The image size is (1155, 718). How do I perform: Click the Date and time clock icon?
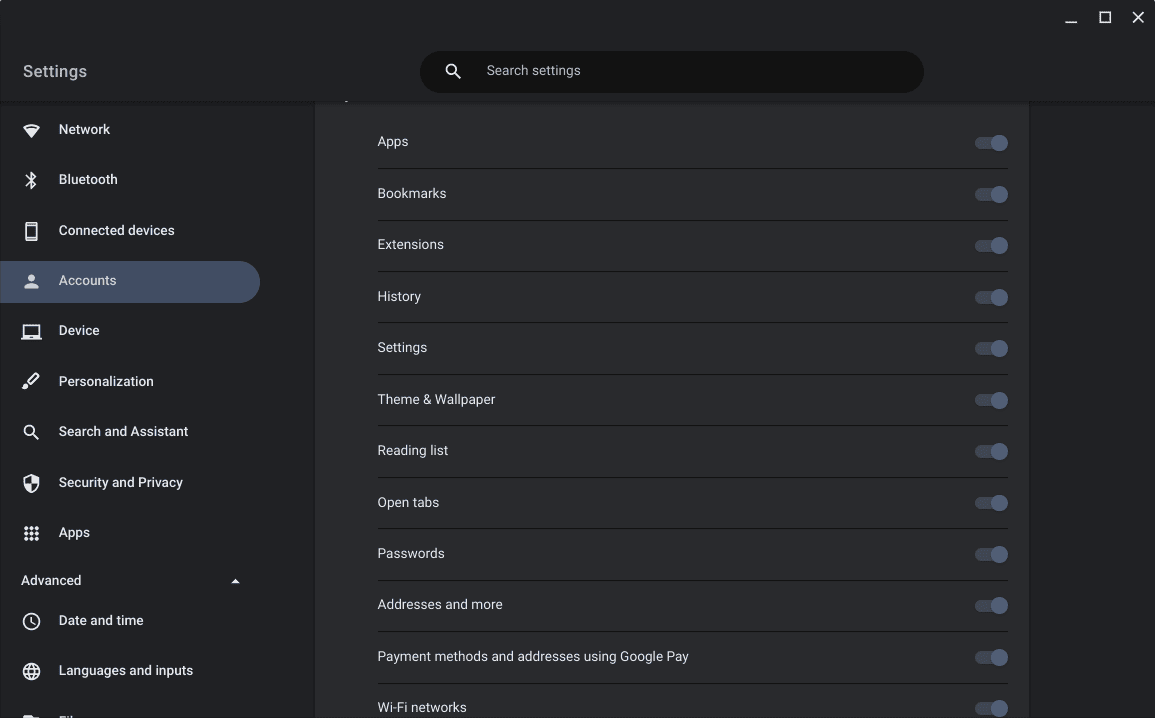click(31, 622)
